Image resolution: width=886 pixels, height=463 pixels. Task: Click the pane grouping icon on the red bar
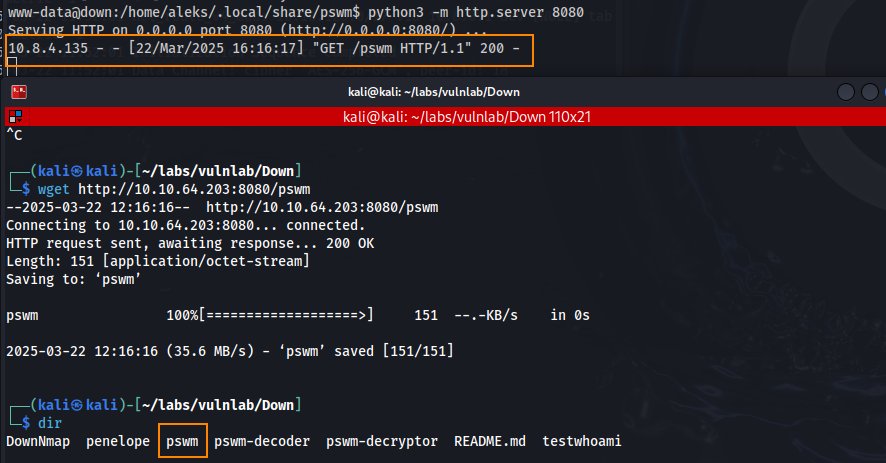(13, 116)
